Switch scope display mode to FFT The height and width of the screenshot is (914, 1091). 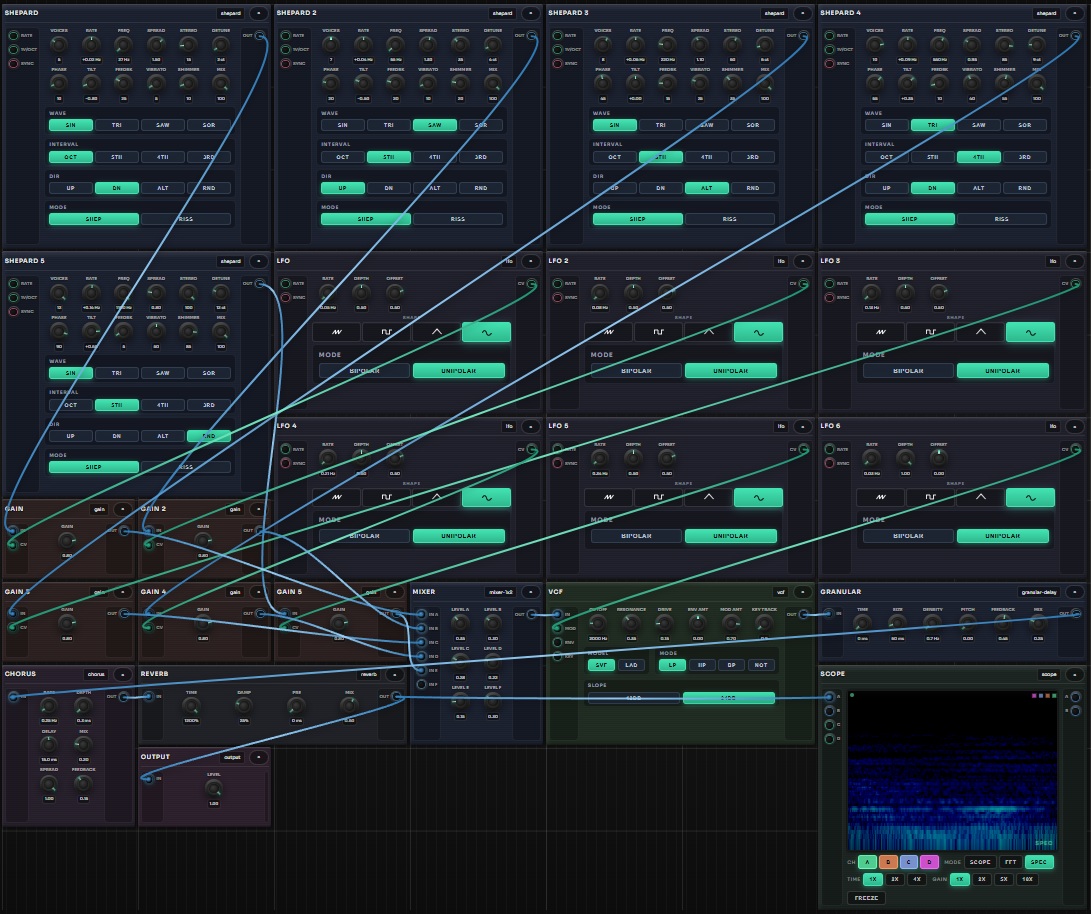tap(1010, 861)
